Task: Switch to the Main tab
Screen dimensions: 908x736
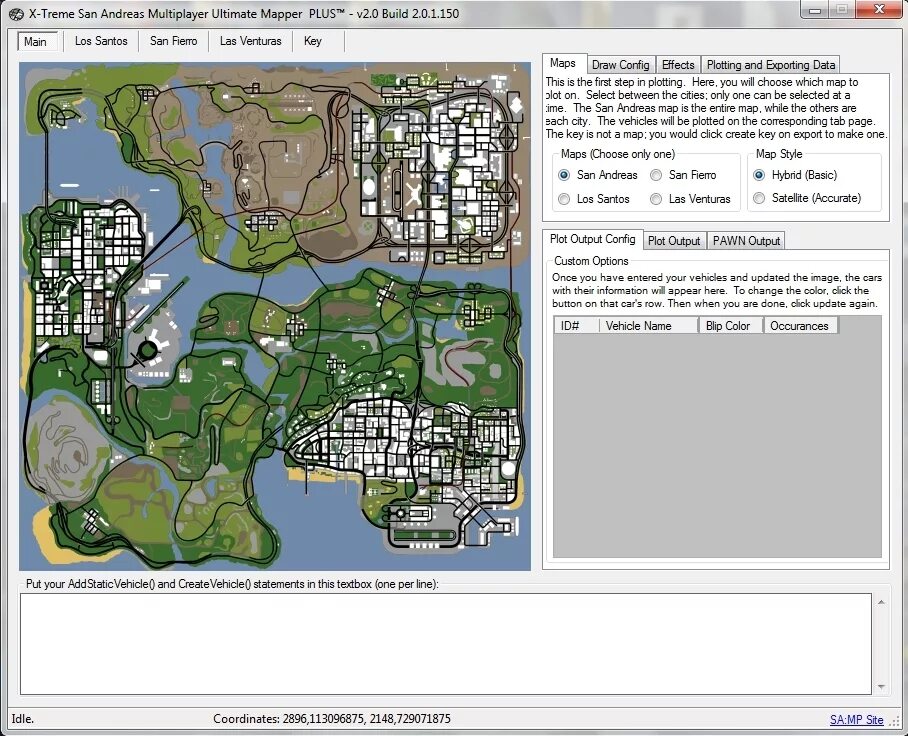Action: click(x=38, y=42)
